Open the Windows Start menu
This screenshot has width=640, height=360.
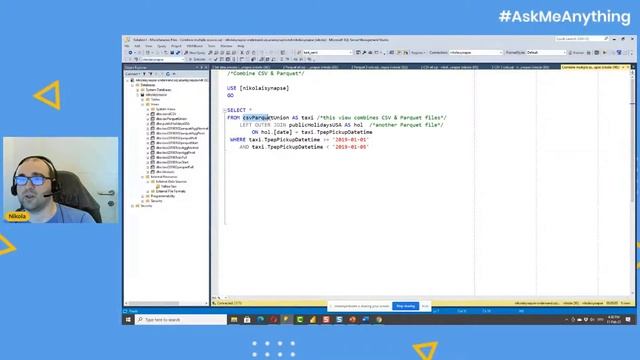(x=128, y=320)
